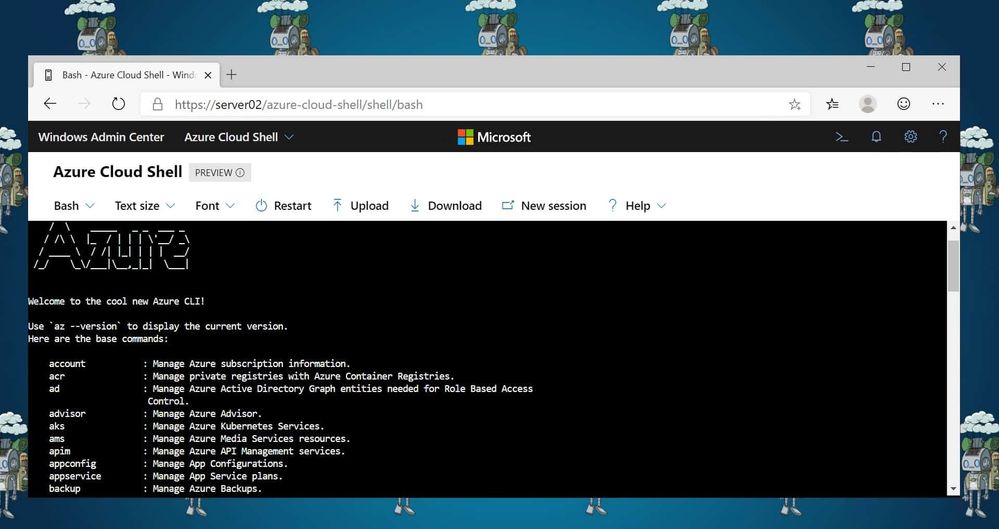Click the address bar URL
Viewport: 999px width, 529px height.
[x=299, y=105]
